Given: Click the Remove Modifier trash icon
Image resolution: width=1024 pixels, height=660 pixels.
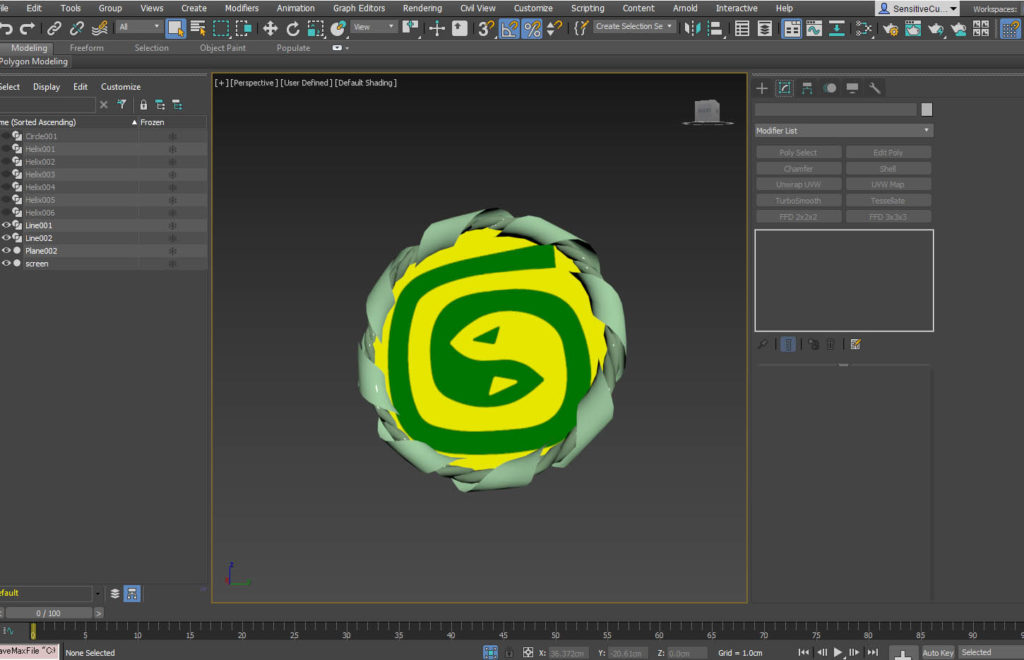Looking at the screenshot, I should point(831,343).
